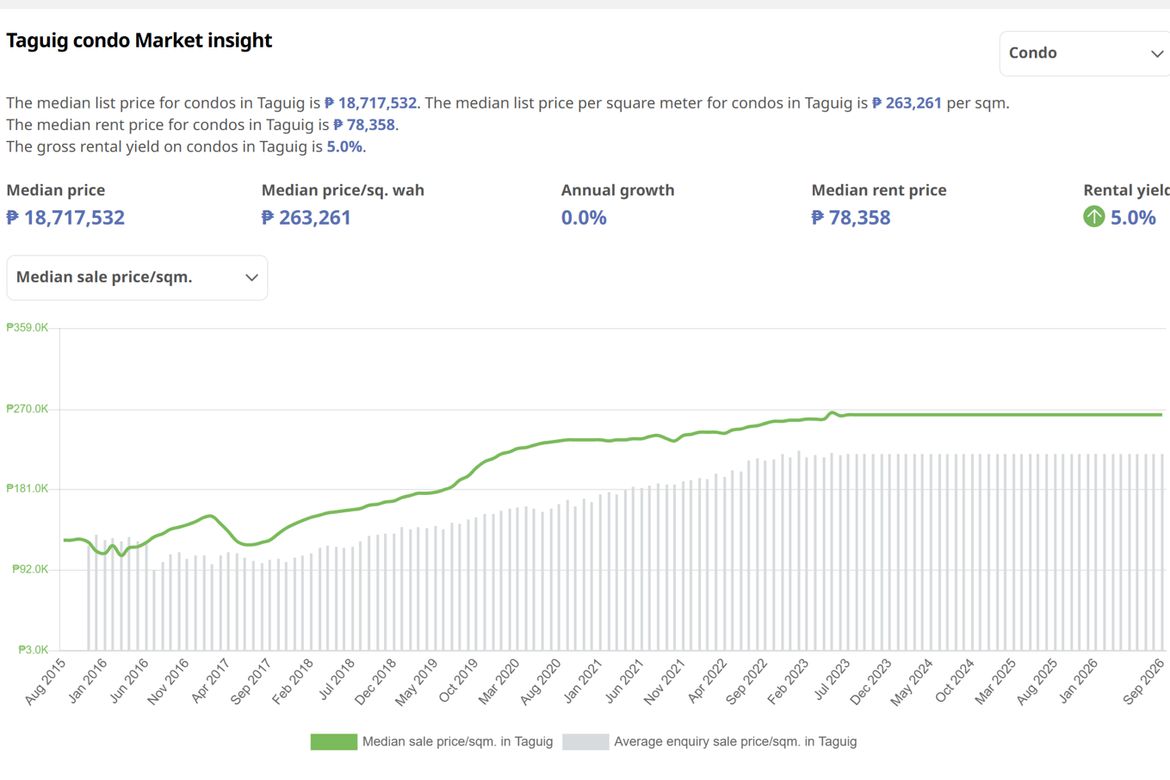The width and height of the screenshot is (1170, 780).
Task: Click the Dec 2018 x-axis label
Action: [375, 681]
